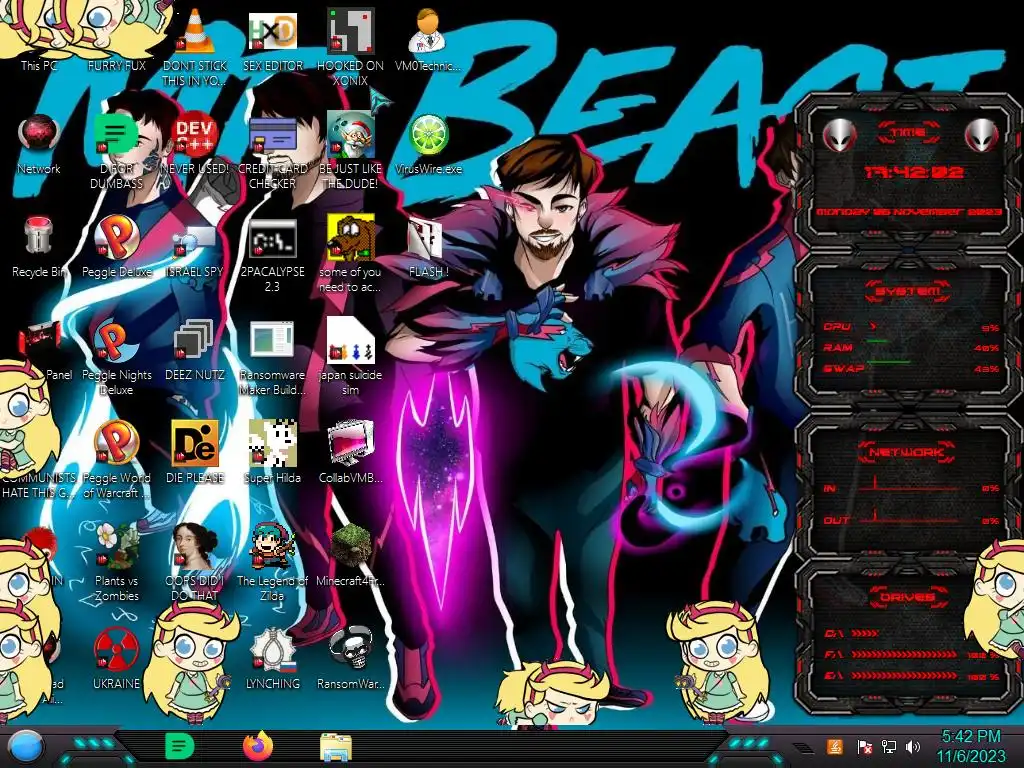The height and width of the screenshot is (768, 1024).
Task: Launch VirusWire.exe lime icon
Action: click(428, 135)
